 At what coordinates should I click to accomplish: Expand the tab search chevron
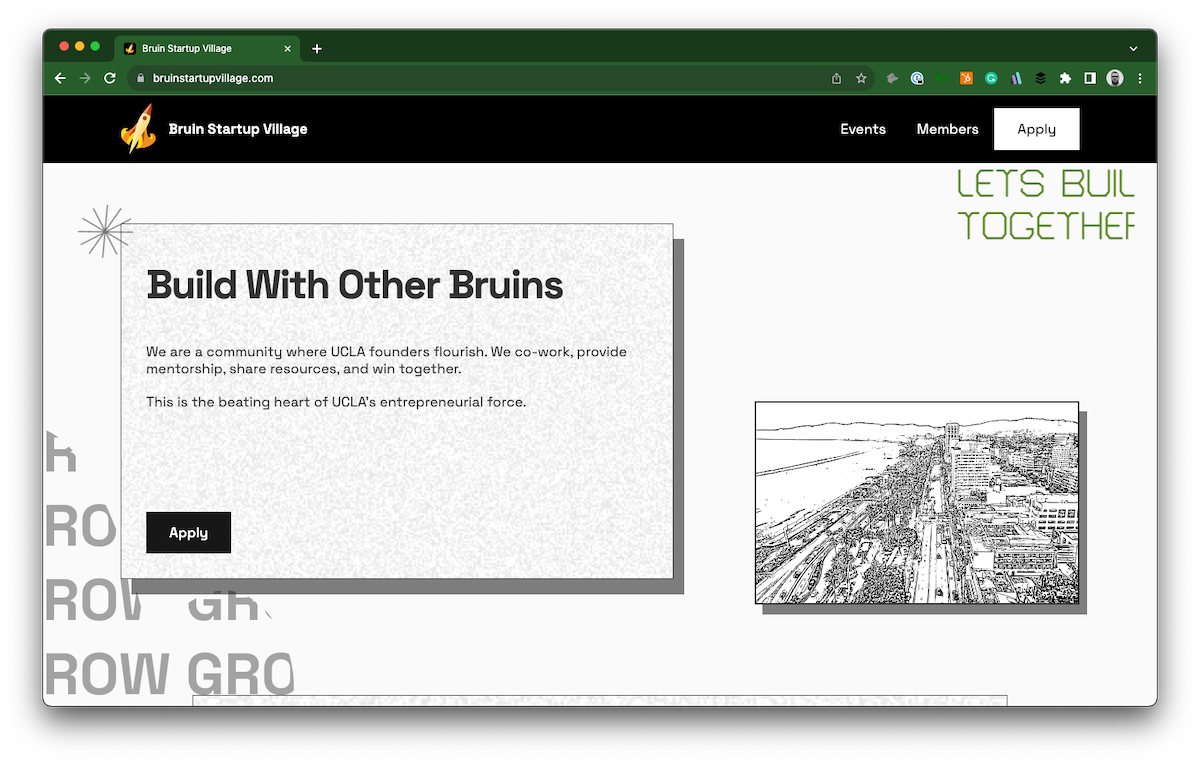pos(1133,48)
